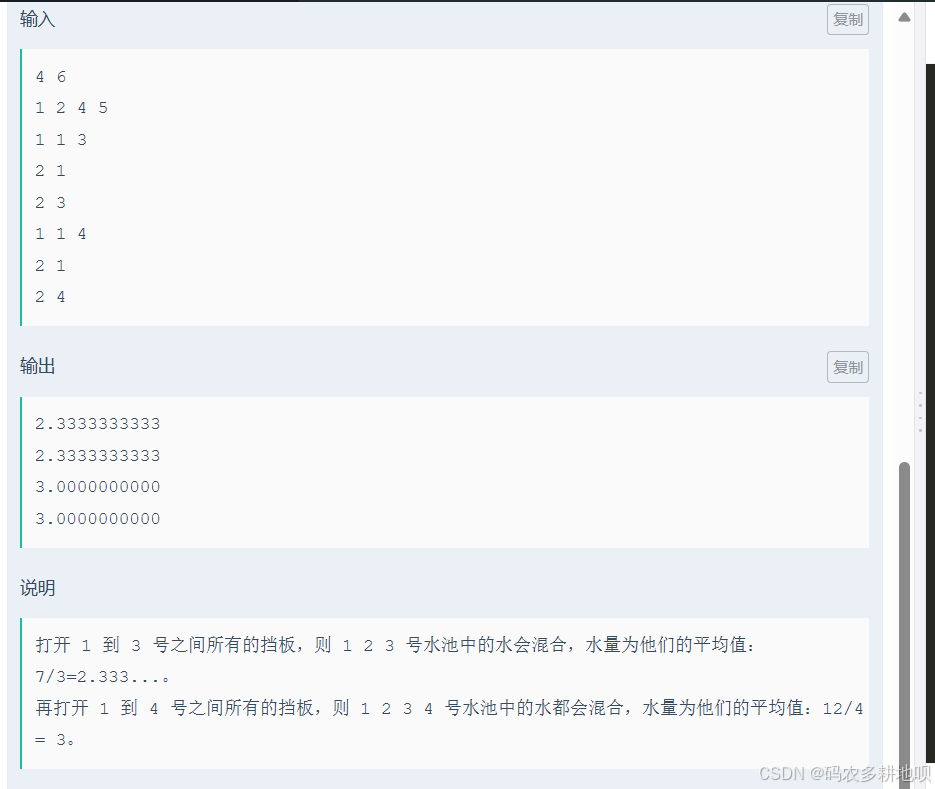Click first output line 3.0000000000

click(98, 487)
